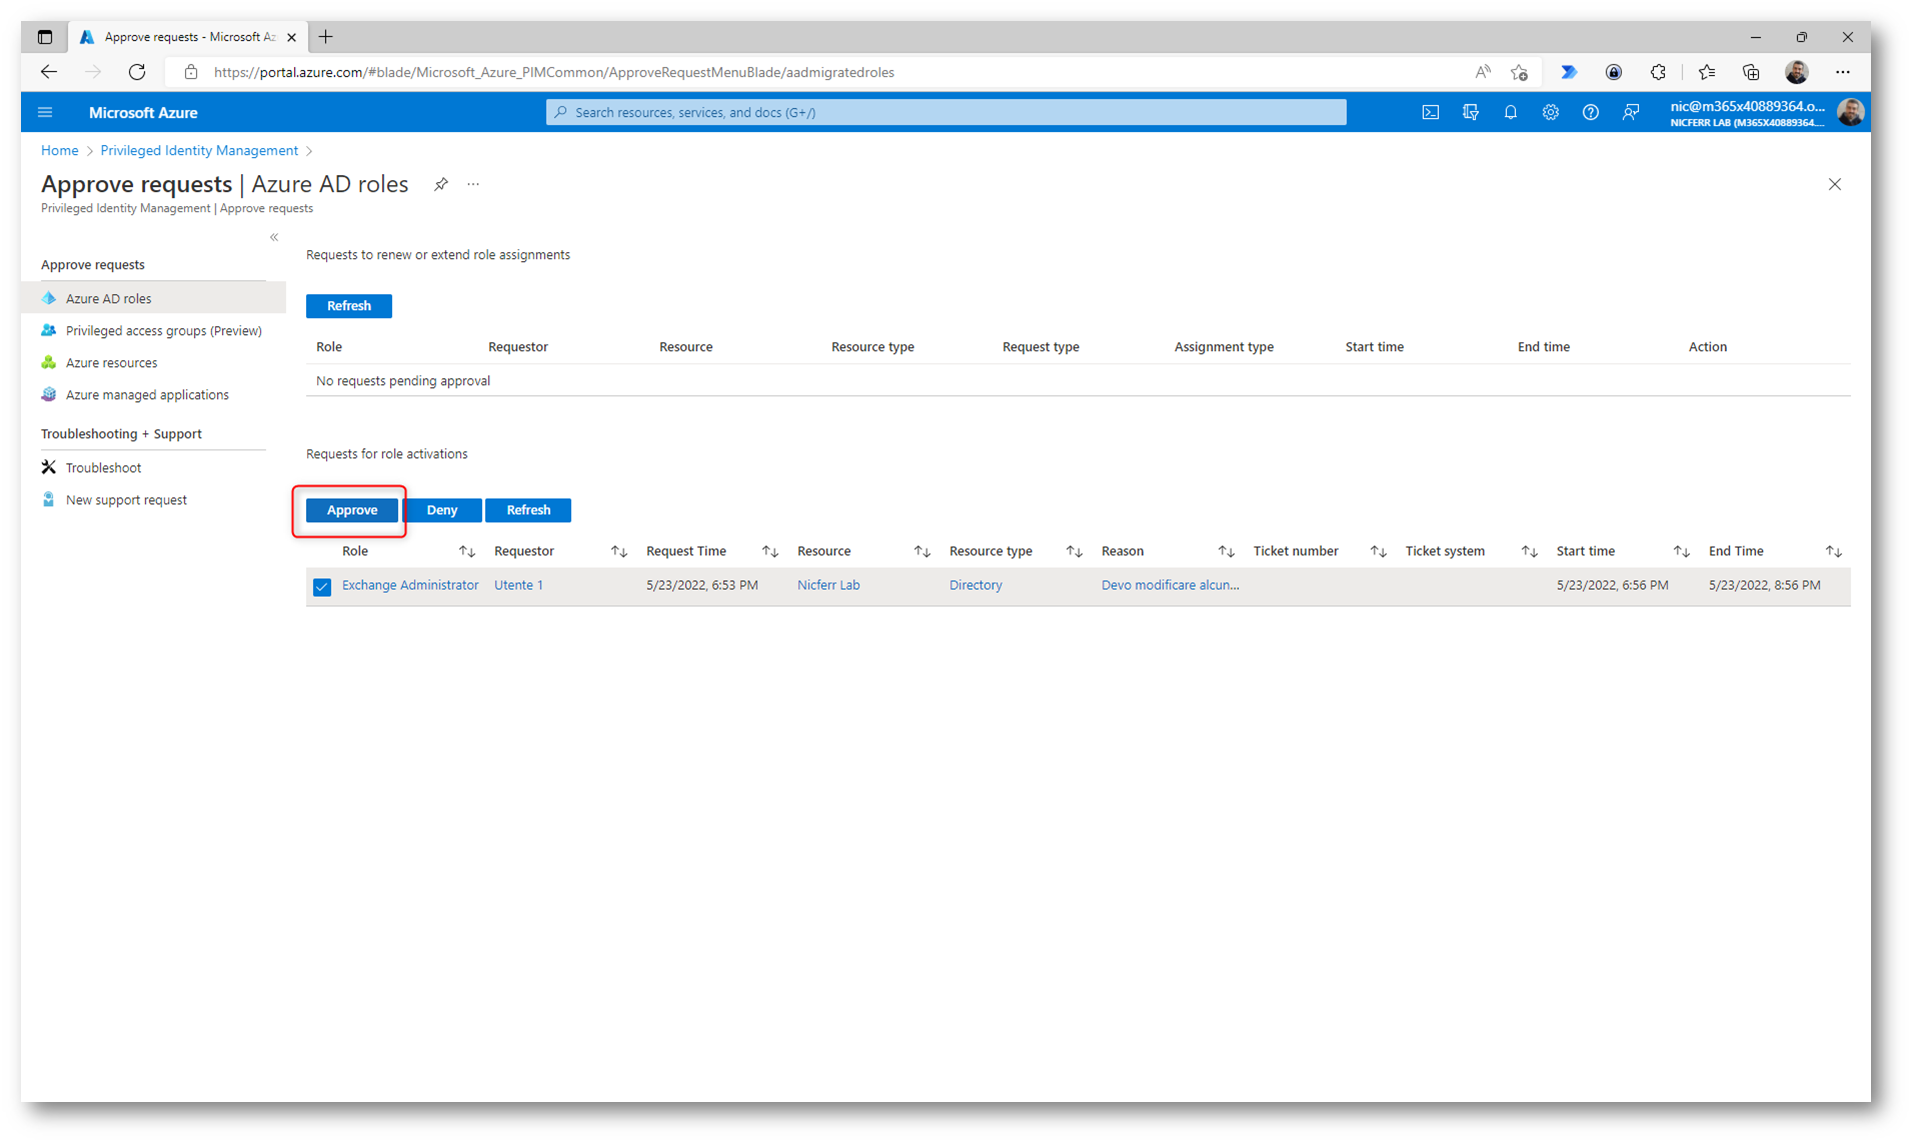Viewport: 1913px width, 1144px height.
Task: Open the Help question mark icon
Action: pos(1590,112)
